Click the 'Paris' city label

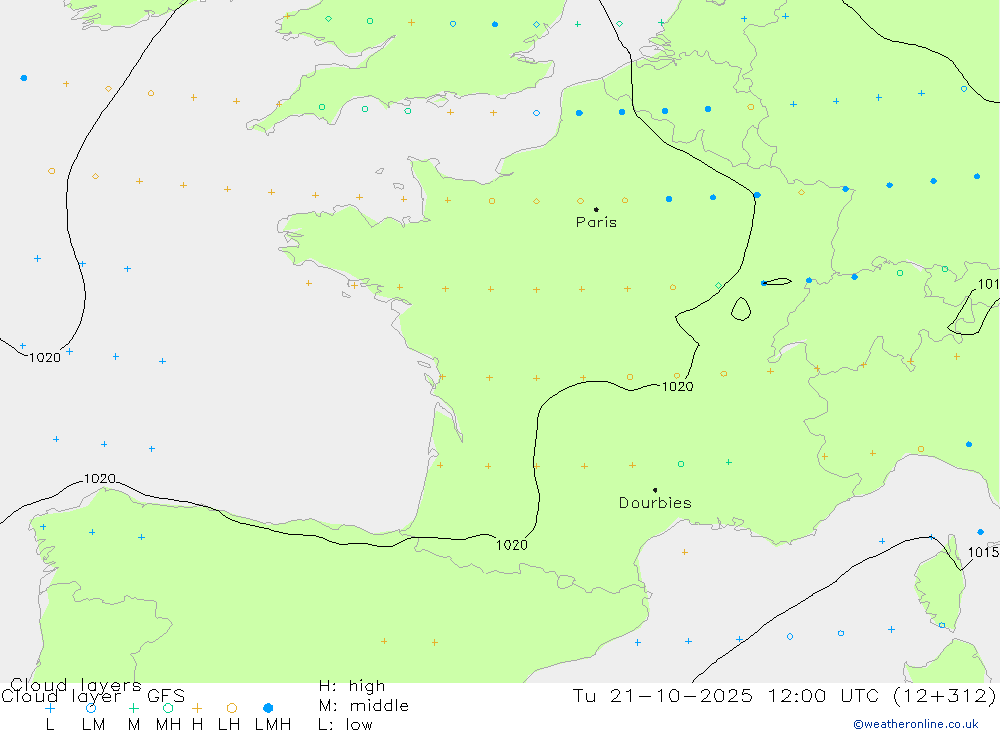pyautogui.click(x=596, y=222)
